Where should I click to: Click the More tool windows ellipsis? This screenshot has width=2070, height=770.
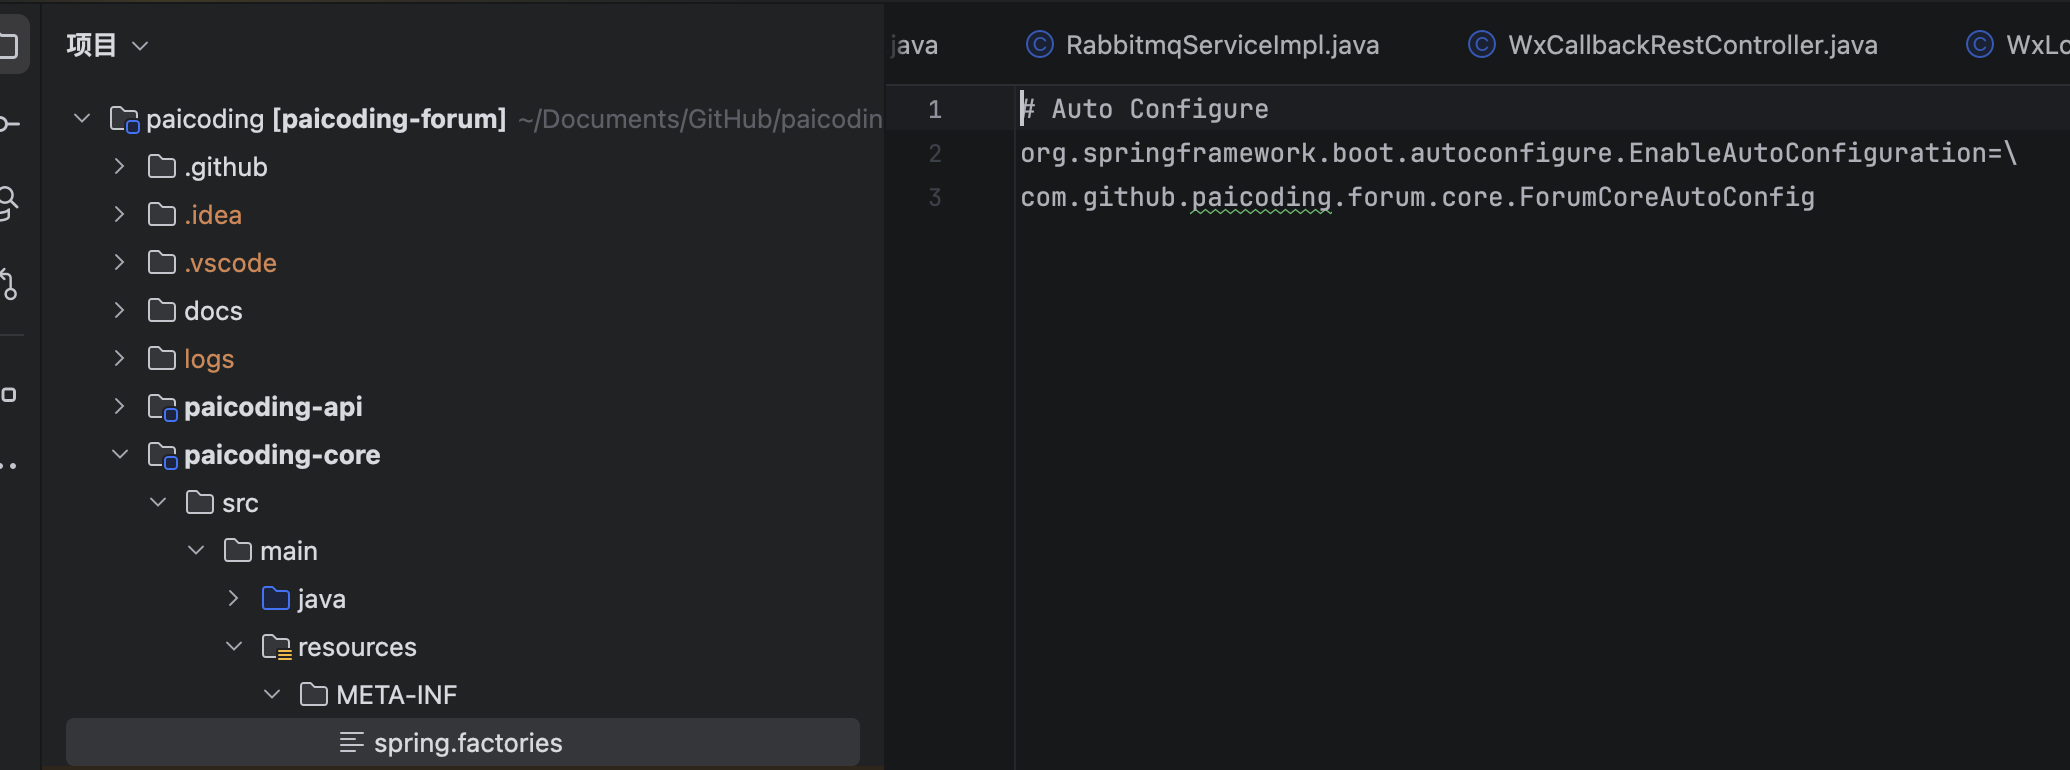(x=10, y=466)
